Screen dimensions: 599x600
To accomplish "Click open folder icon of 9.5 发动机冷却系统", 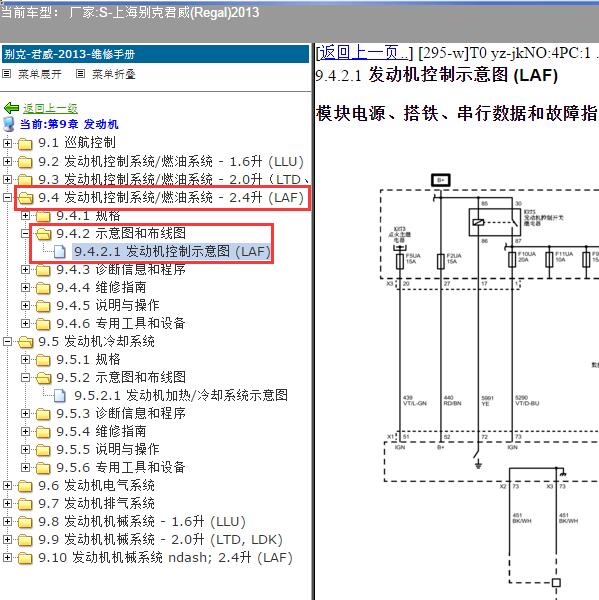I will pyautogui.click(x=25, y=342).
